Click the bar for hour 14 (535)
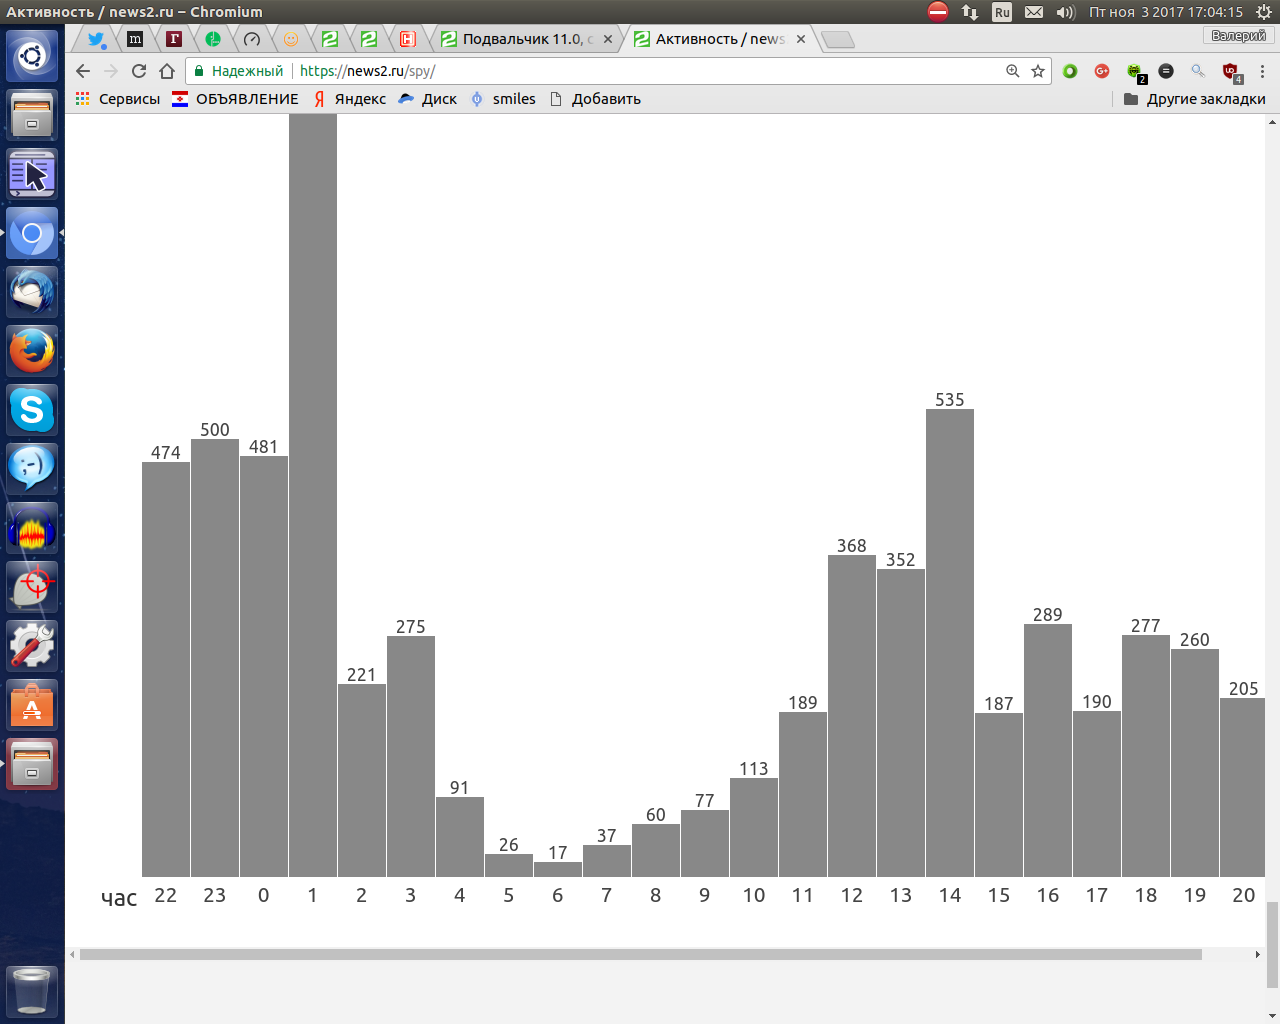 pyautogui.click(x=949, y=642)
